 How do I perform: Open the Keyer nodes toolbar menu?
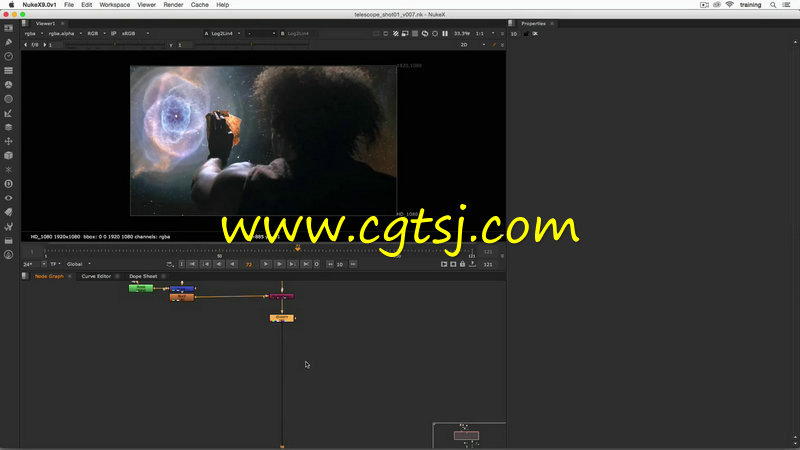pos(9,113)
